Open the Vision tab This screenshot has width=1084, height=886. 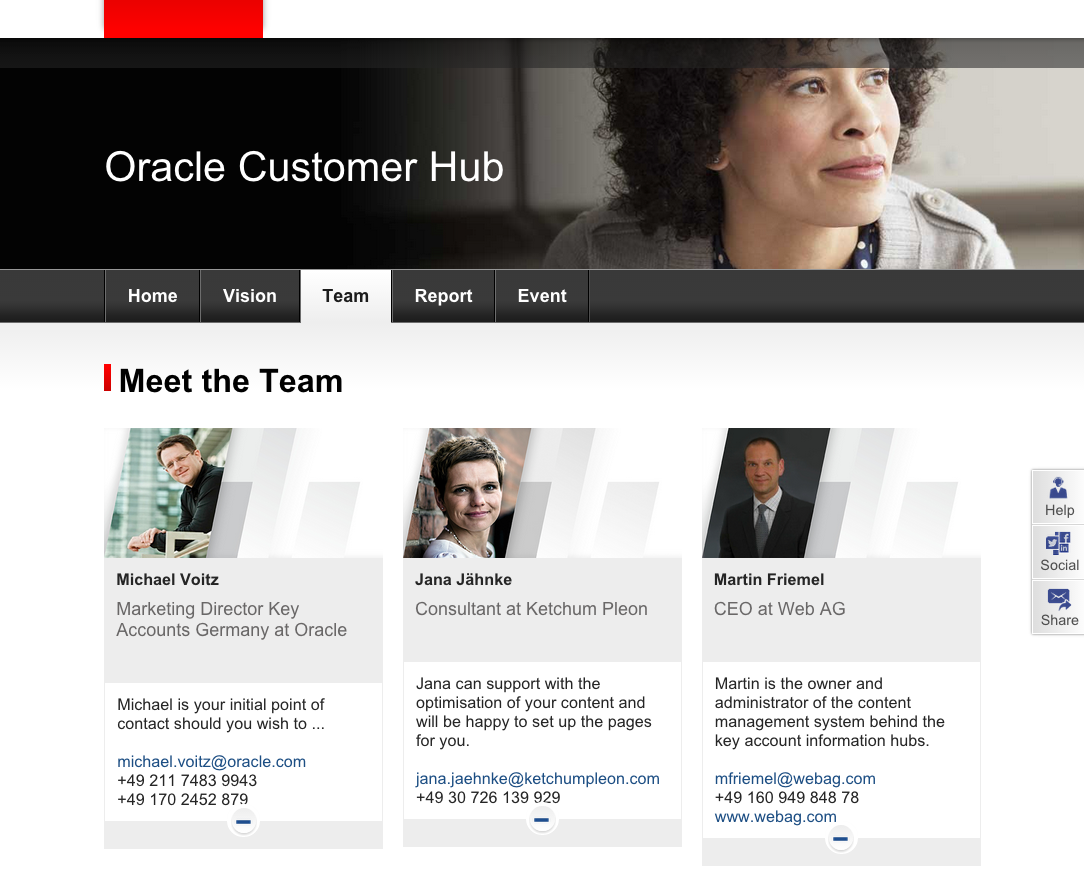[x=250, y=296]
